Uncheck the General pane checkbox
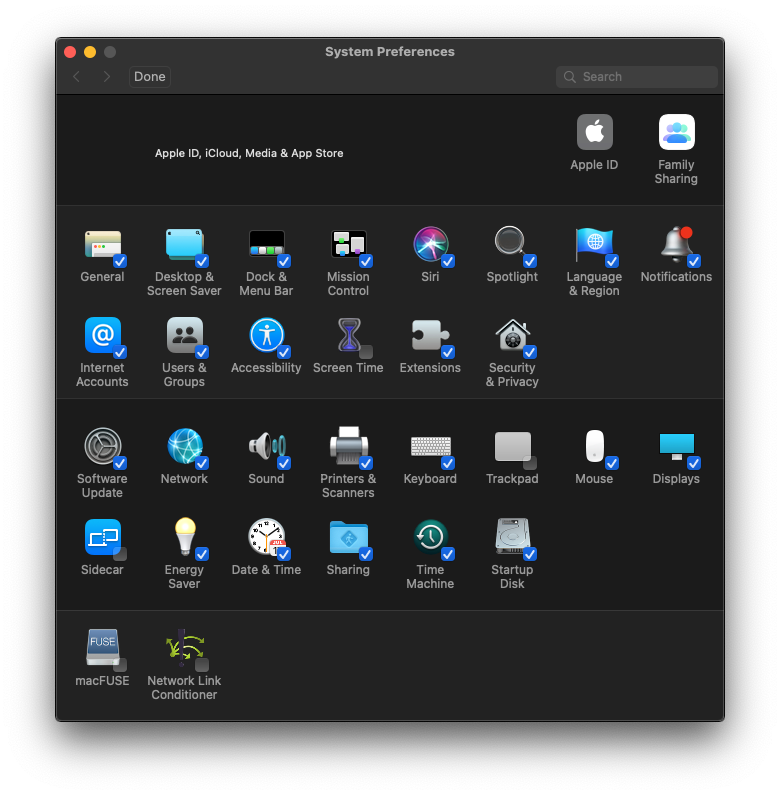 point(120,261)
